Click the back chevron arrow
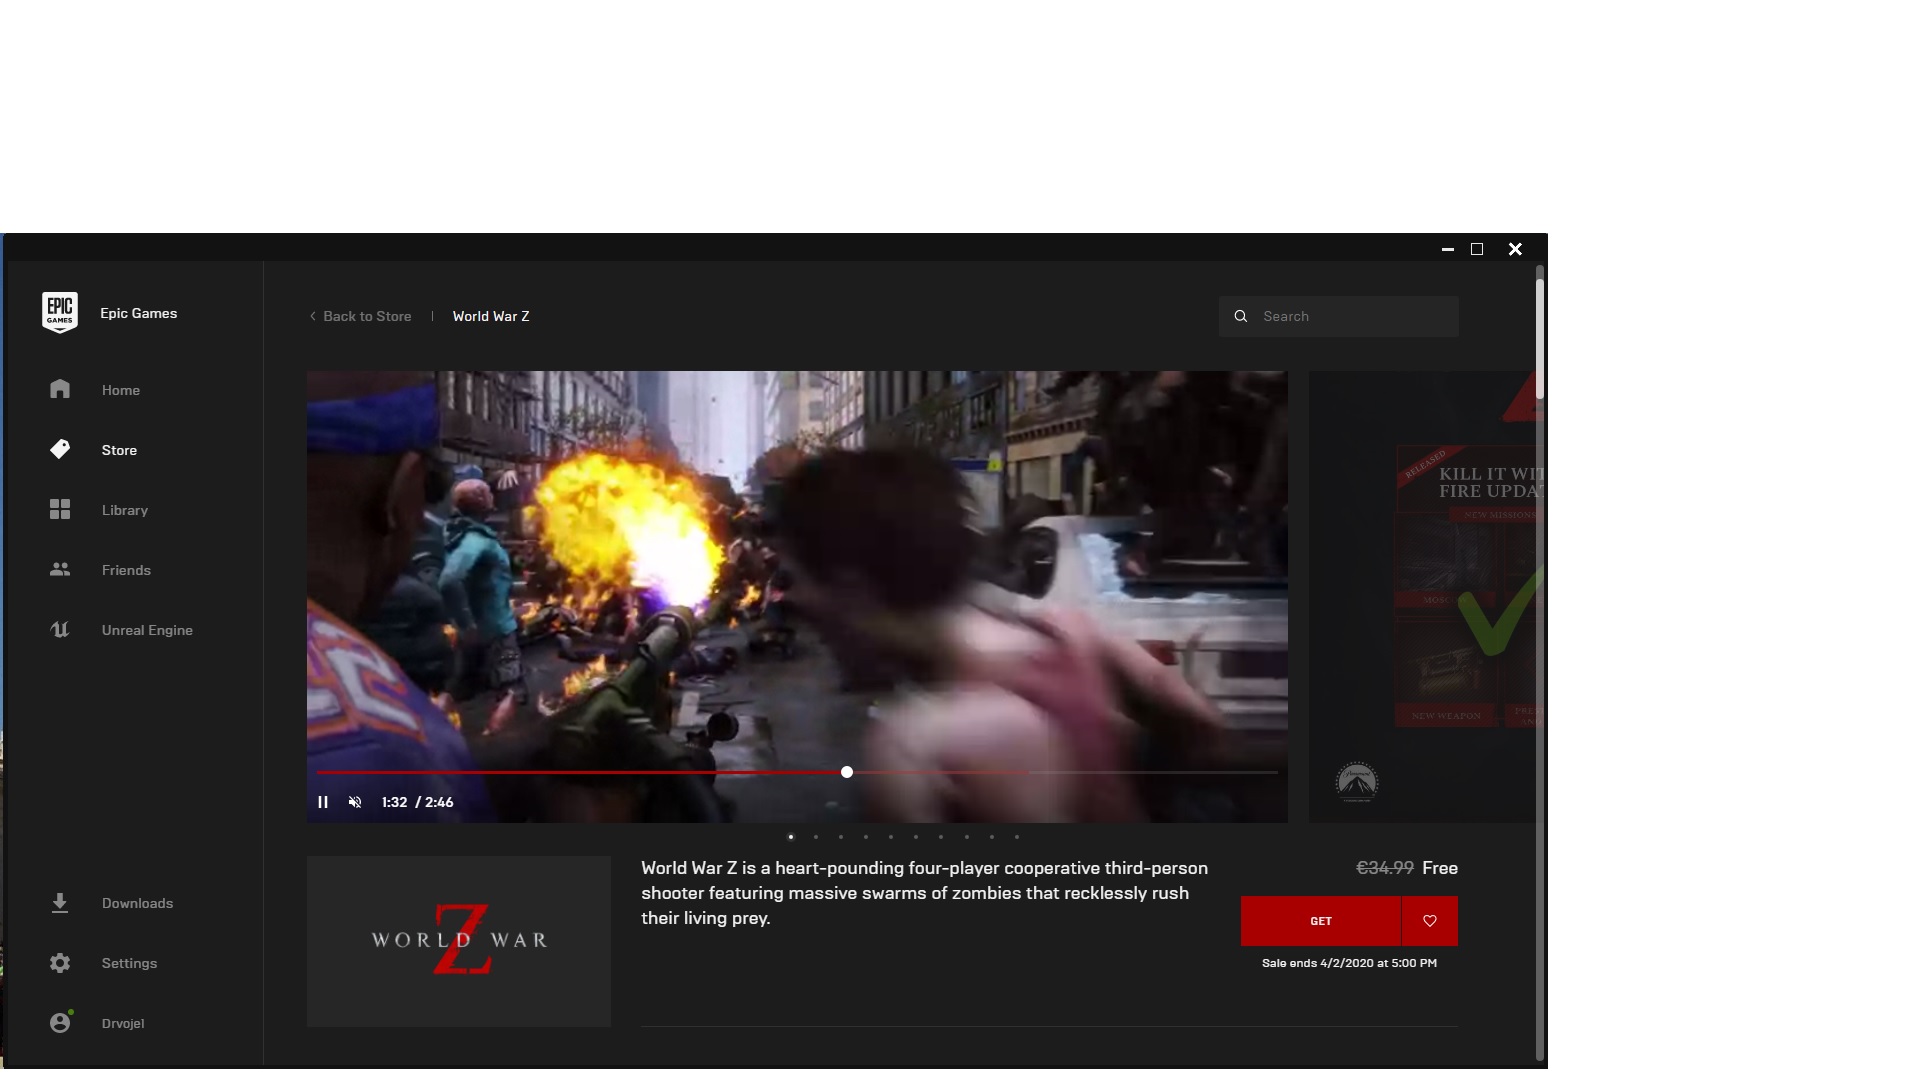Image resolution: width=1920 pixels, height=1080 pixels. pyautogui.click(x=313, y=316)
